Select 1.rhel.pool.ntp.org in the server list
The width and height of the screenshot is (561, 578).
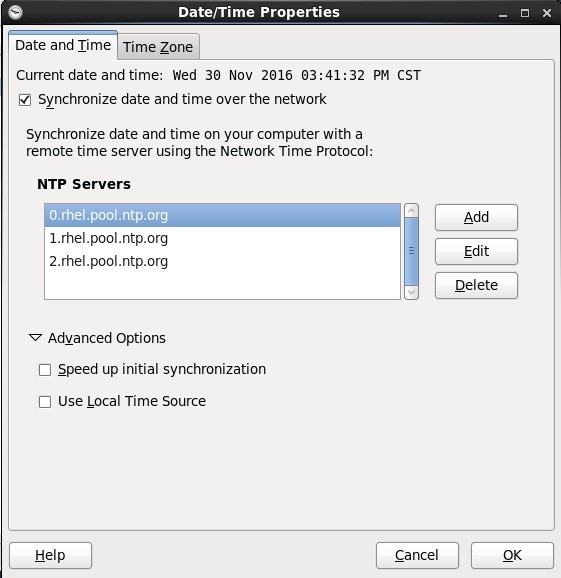pos(222,238)
